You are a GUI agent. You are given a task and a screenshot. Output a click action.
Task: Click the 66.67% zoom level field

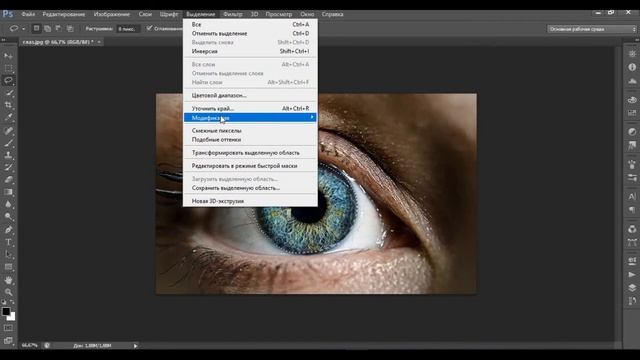coord(29,345)
